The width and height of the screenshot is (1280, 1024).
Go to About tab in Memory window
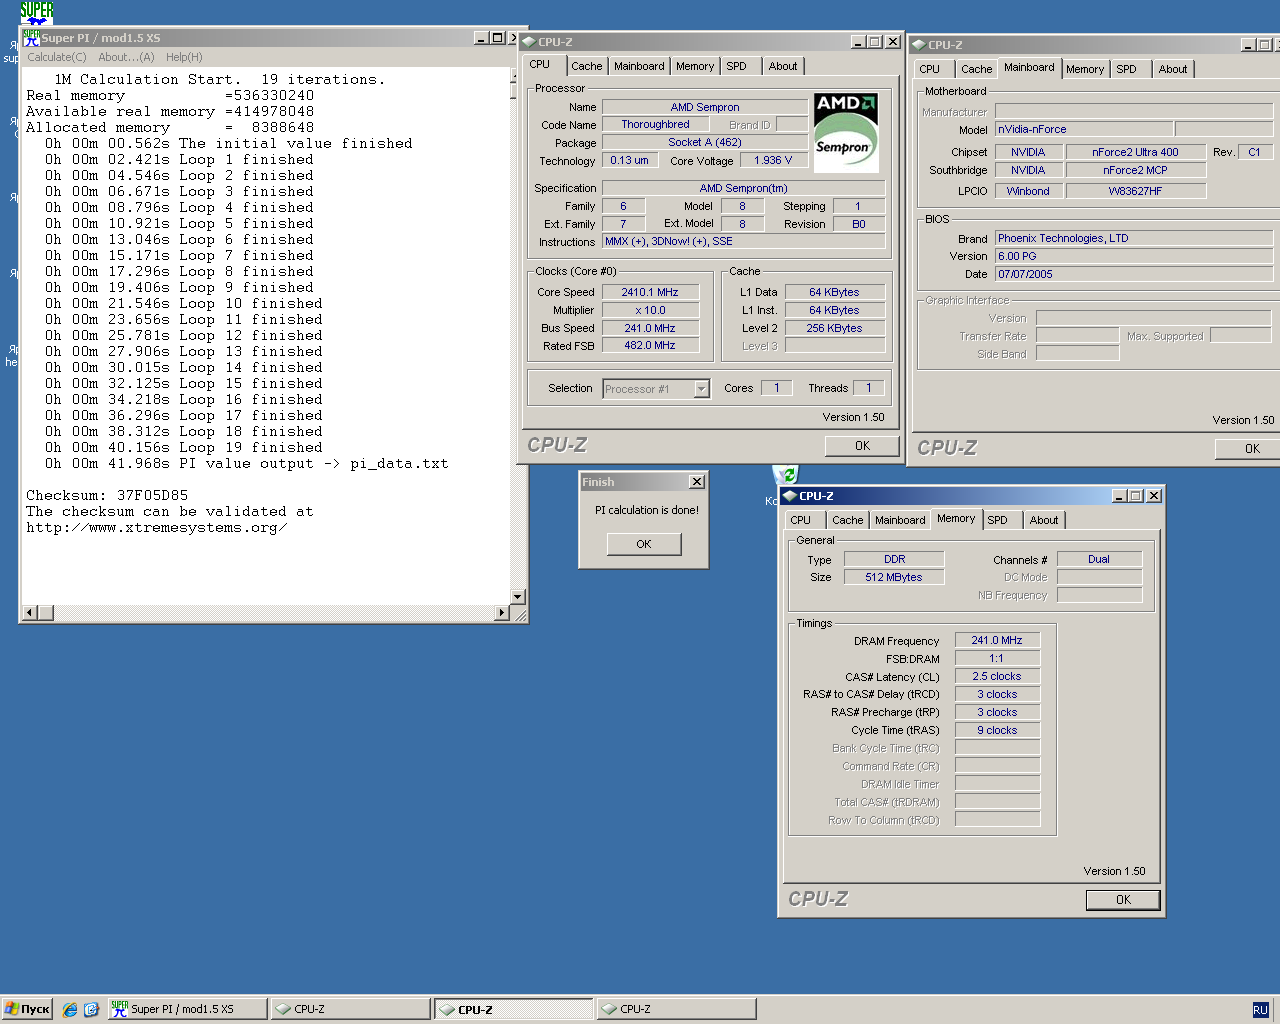pos(1044,520)
